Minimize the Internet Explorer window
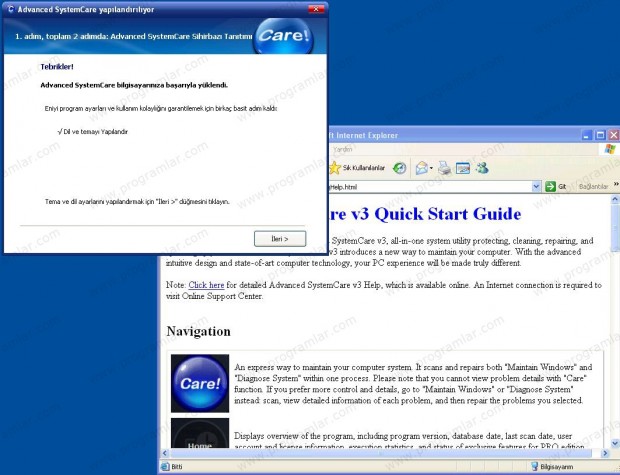The height and width of the screenshot is (475, 620). pyautogui.click(x=587, y=135)
